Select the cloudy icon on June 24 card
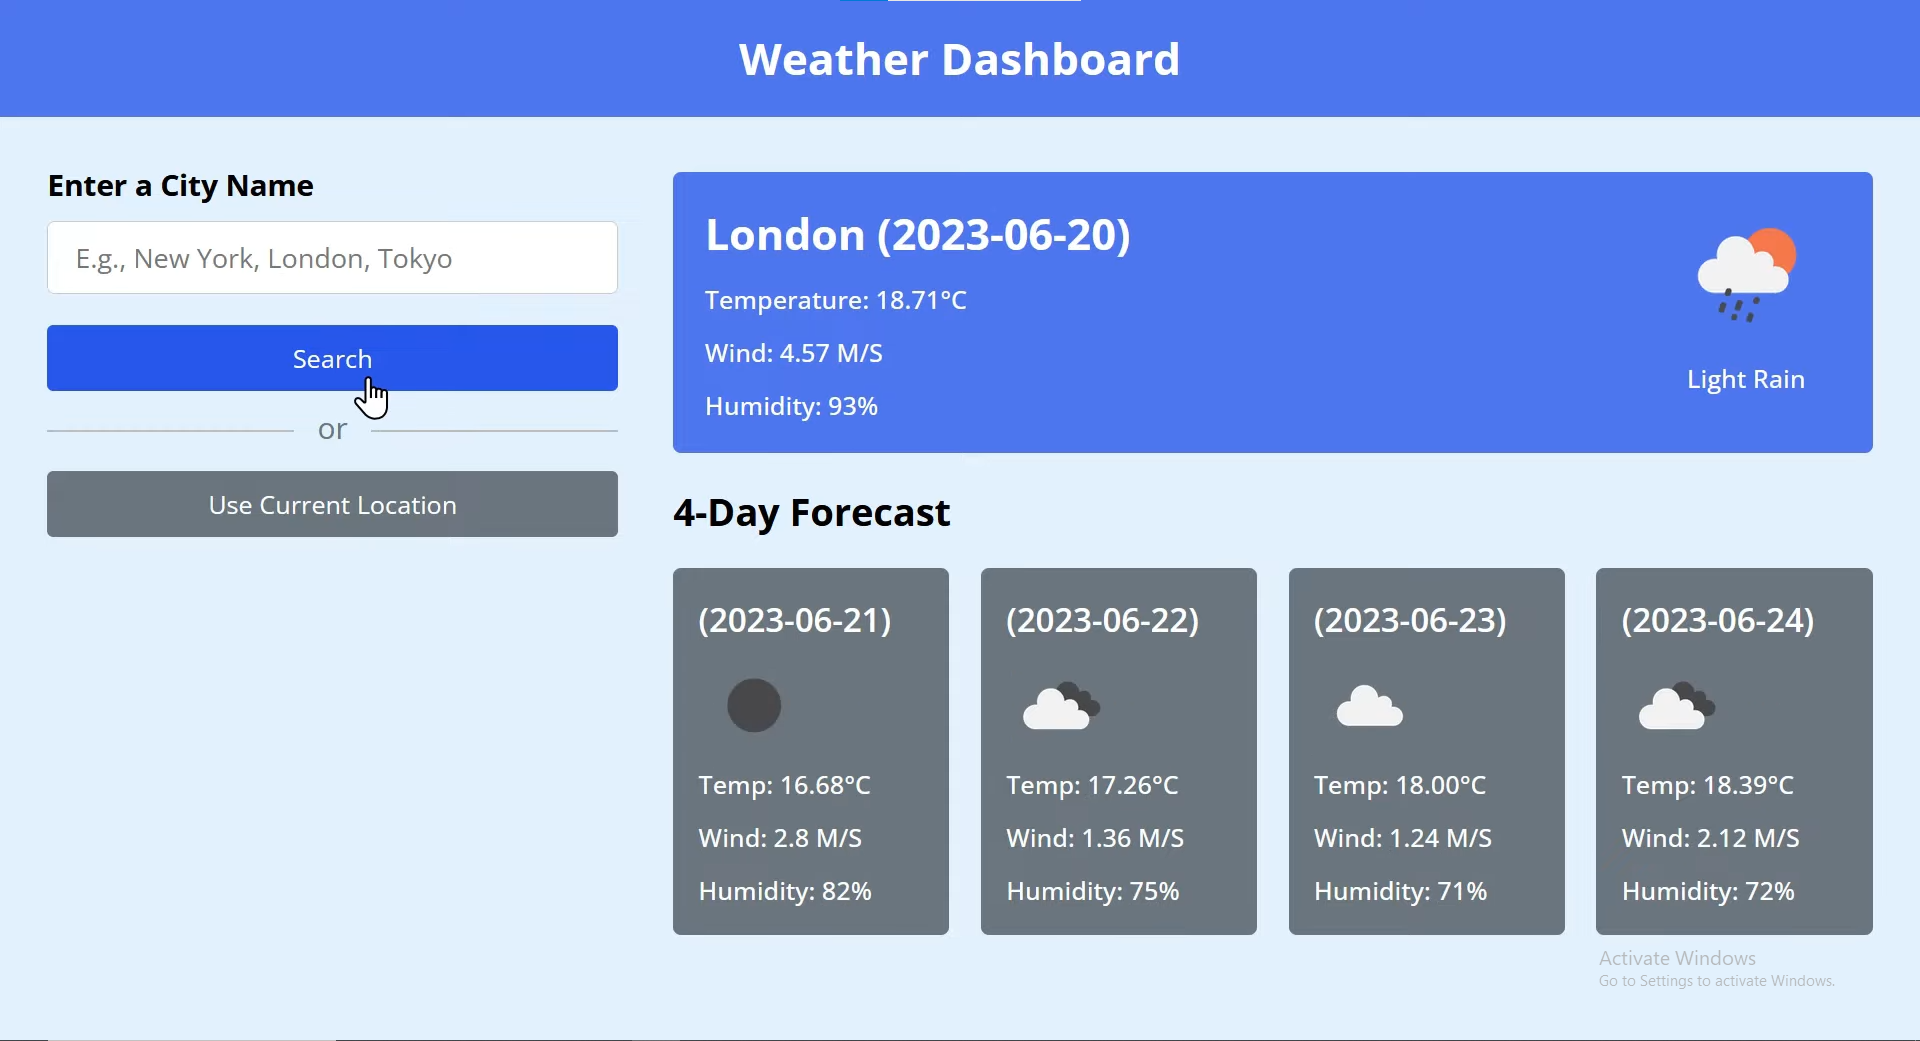 (1676, 706)
